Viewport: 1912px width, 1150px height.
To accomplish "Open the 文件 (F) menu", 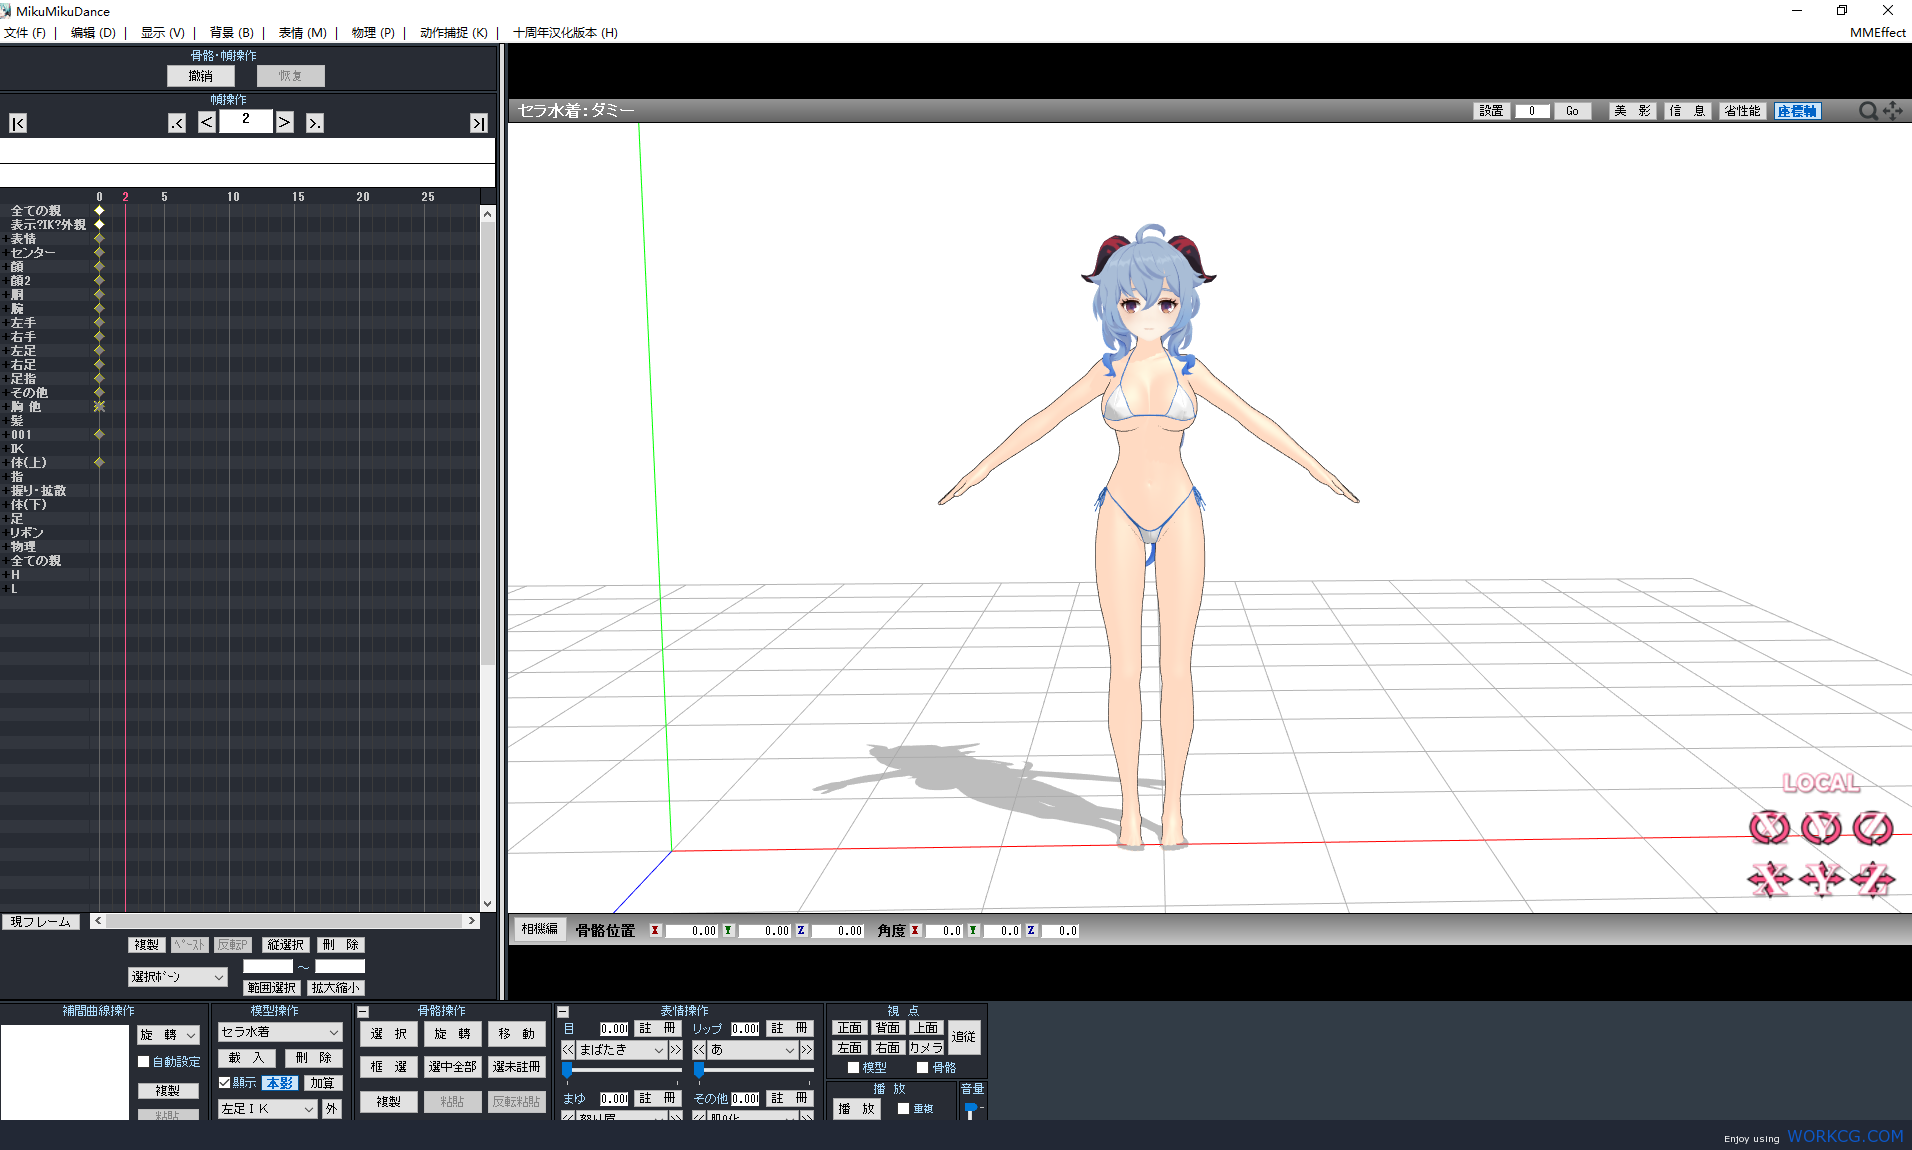I will point(25,33).
